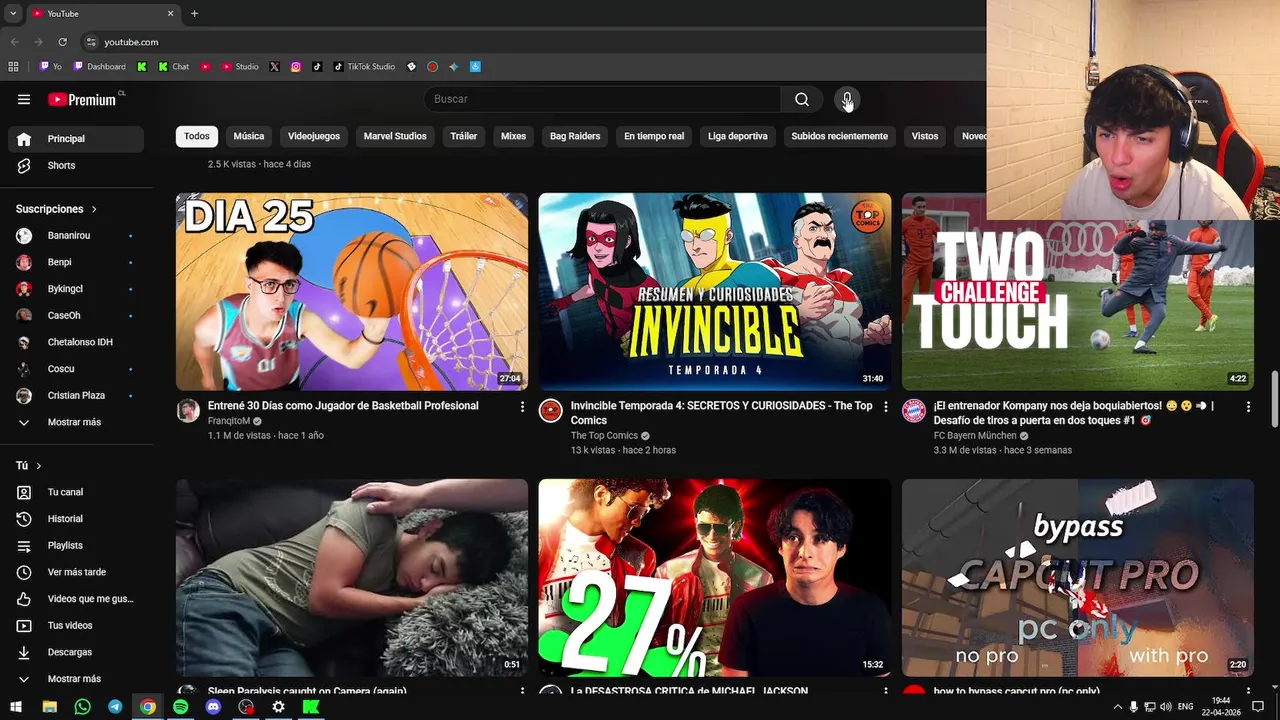
Task: Open Shorts in the sidebar
Action: [x=76, y=165]
